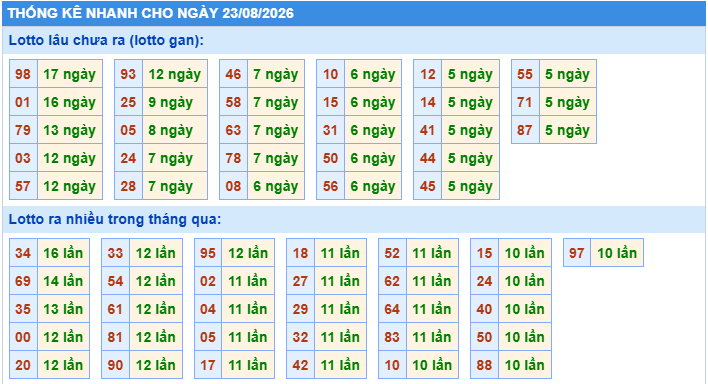Select frequent number 97 cell
This screenshot has width=708, height=384.
coord(577,253)
